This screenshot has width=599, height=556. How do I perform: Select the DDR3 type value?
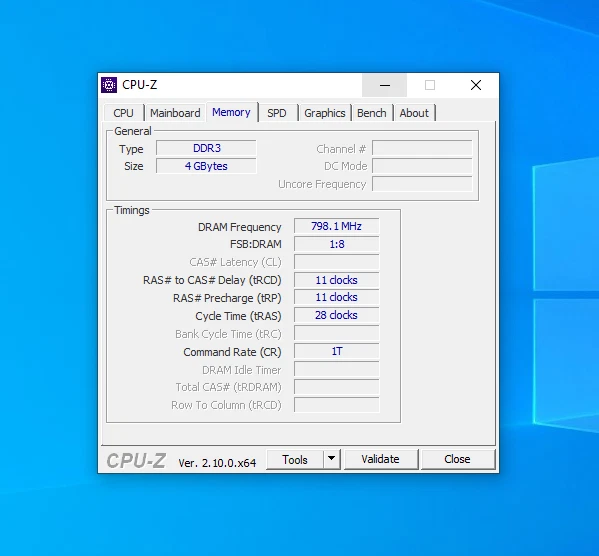pyautogui.click(x=206, y=148)
